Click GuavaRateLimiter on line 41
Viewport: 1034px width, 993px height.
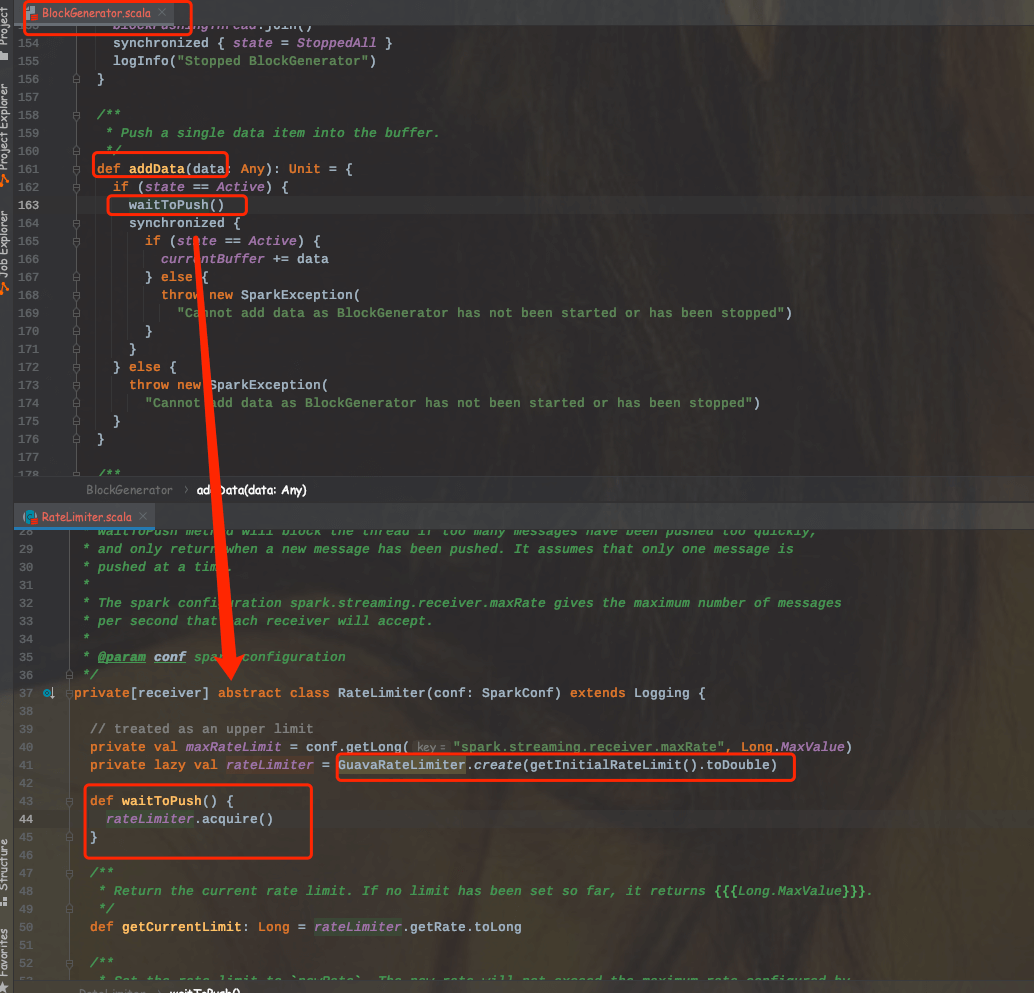click(401, 765)
